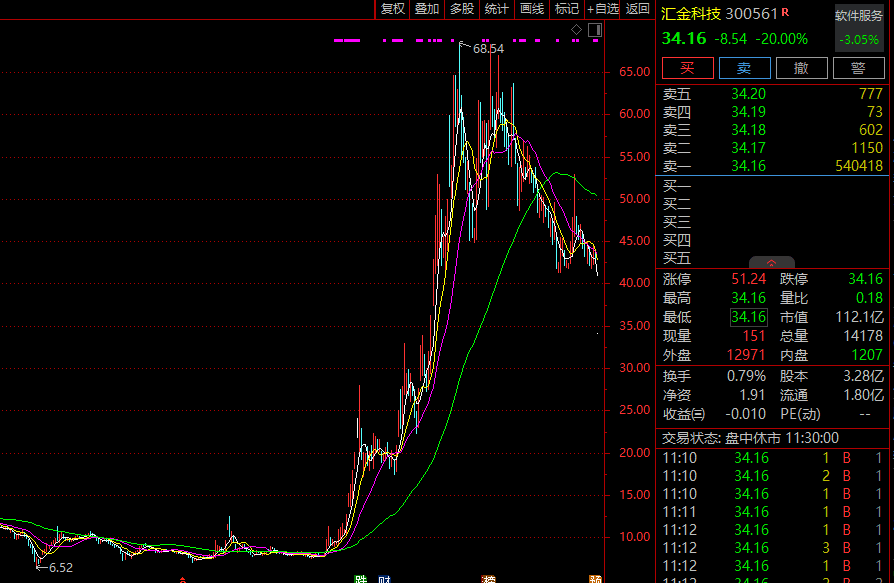
Task: Click the 撤 cancel order button
Action: 802,68
